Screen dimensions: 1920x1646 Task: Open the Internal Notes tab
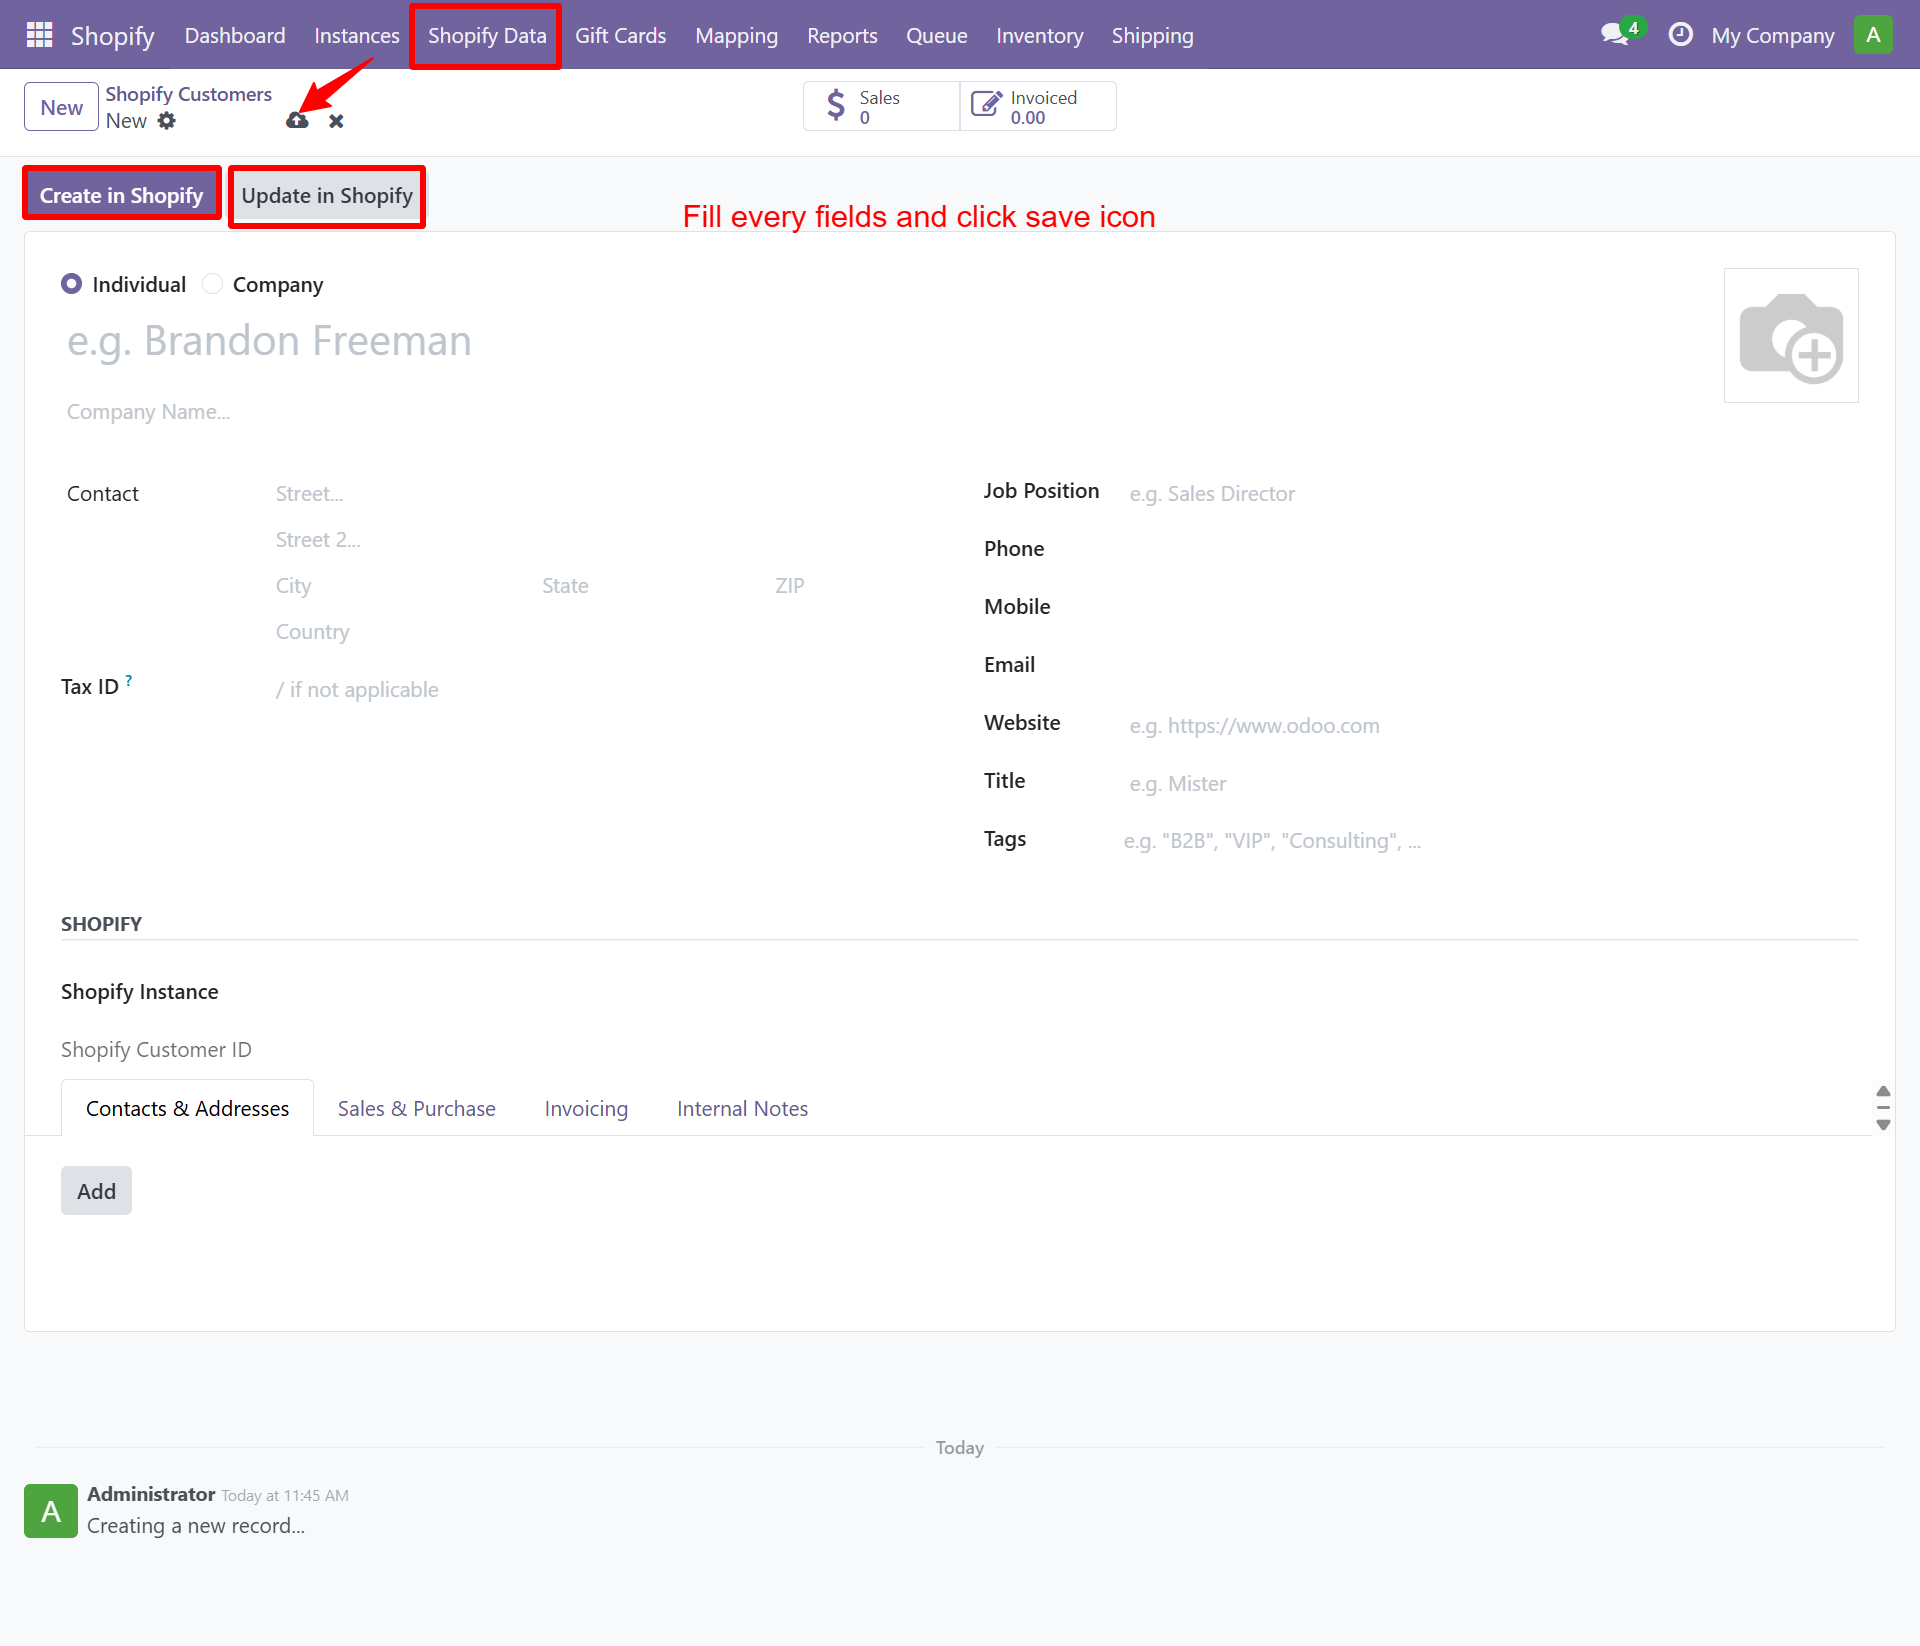[x=742, y=1108]
